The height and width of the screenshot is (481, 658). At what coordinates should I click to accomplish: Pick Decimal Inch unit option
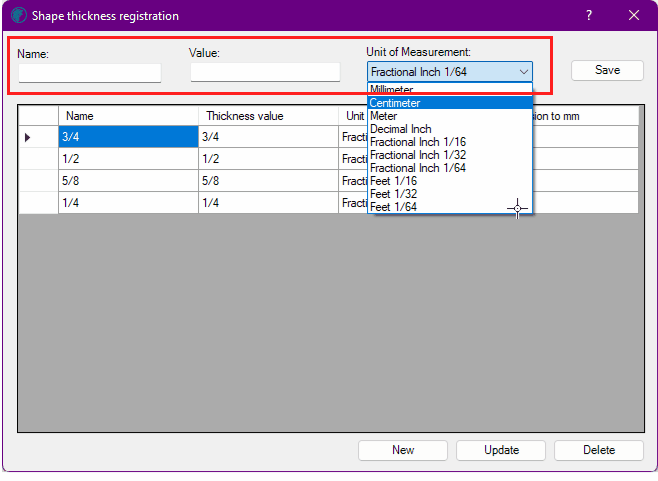(x=450, y=129)
